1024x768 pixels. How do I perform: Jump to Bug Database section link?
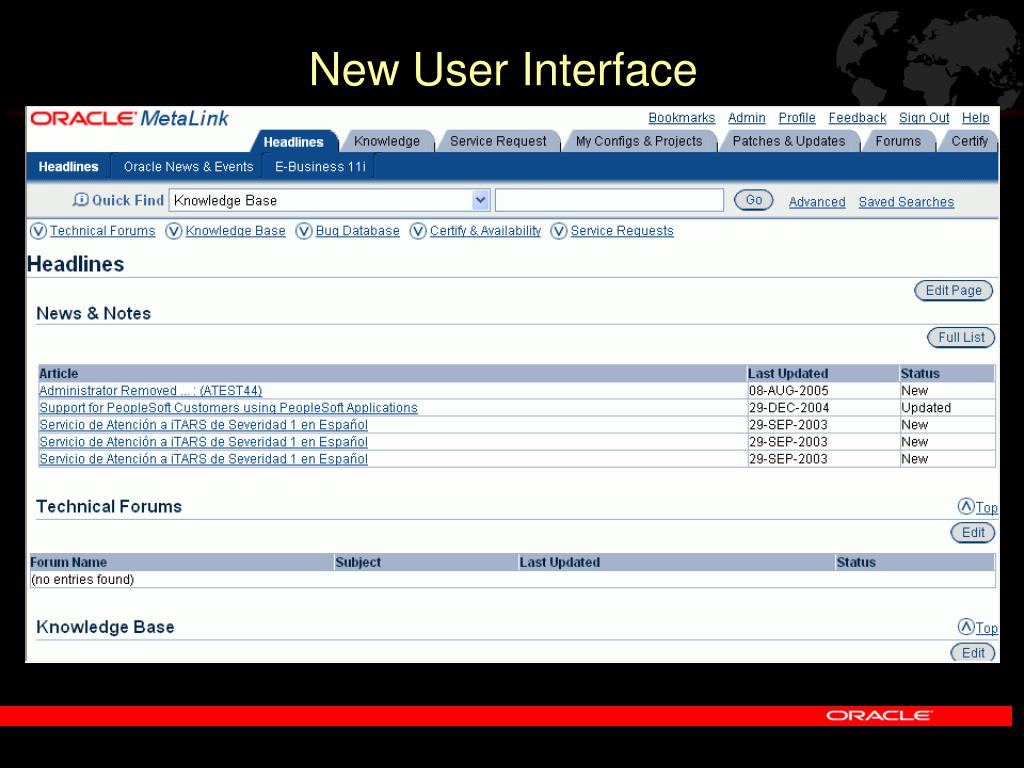(x=357, y=231)
